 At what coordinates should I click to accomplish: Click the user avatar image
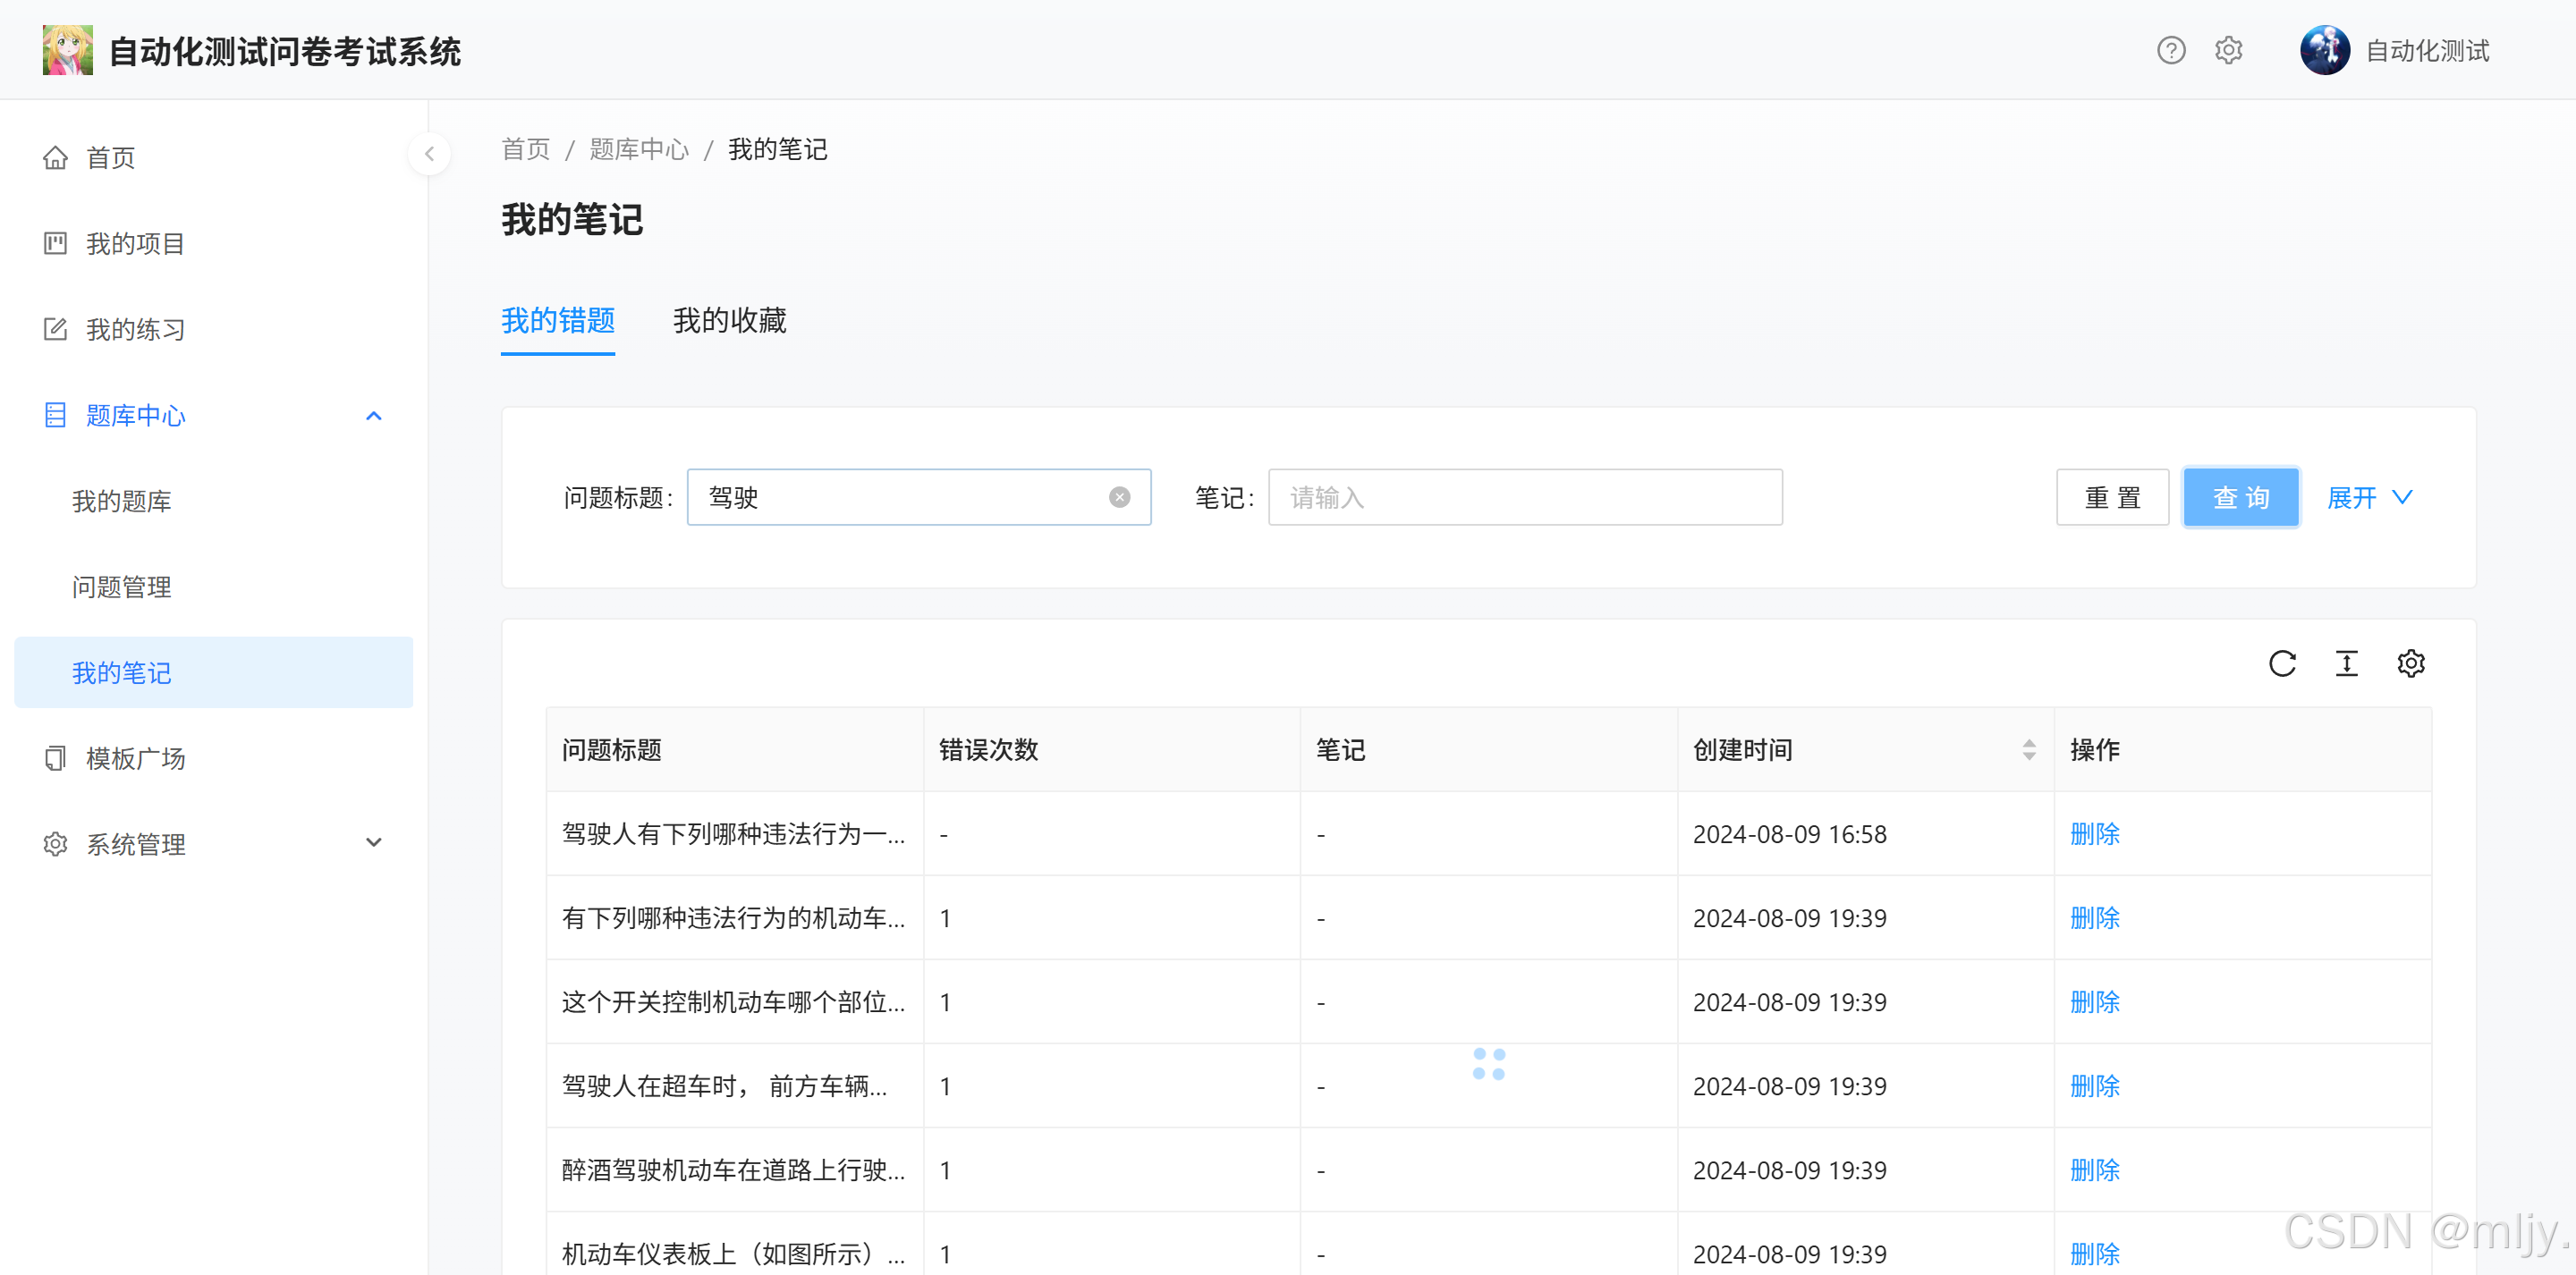pos(2324,50)
